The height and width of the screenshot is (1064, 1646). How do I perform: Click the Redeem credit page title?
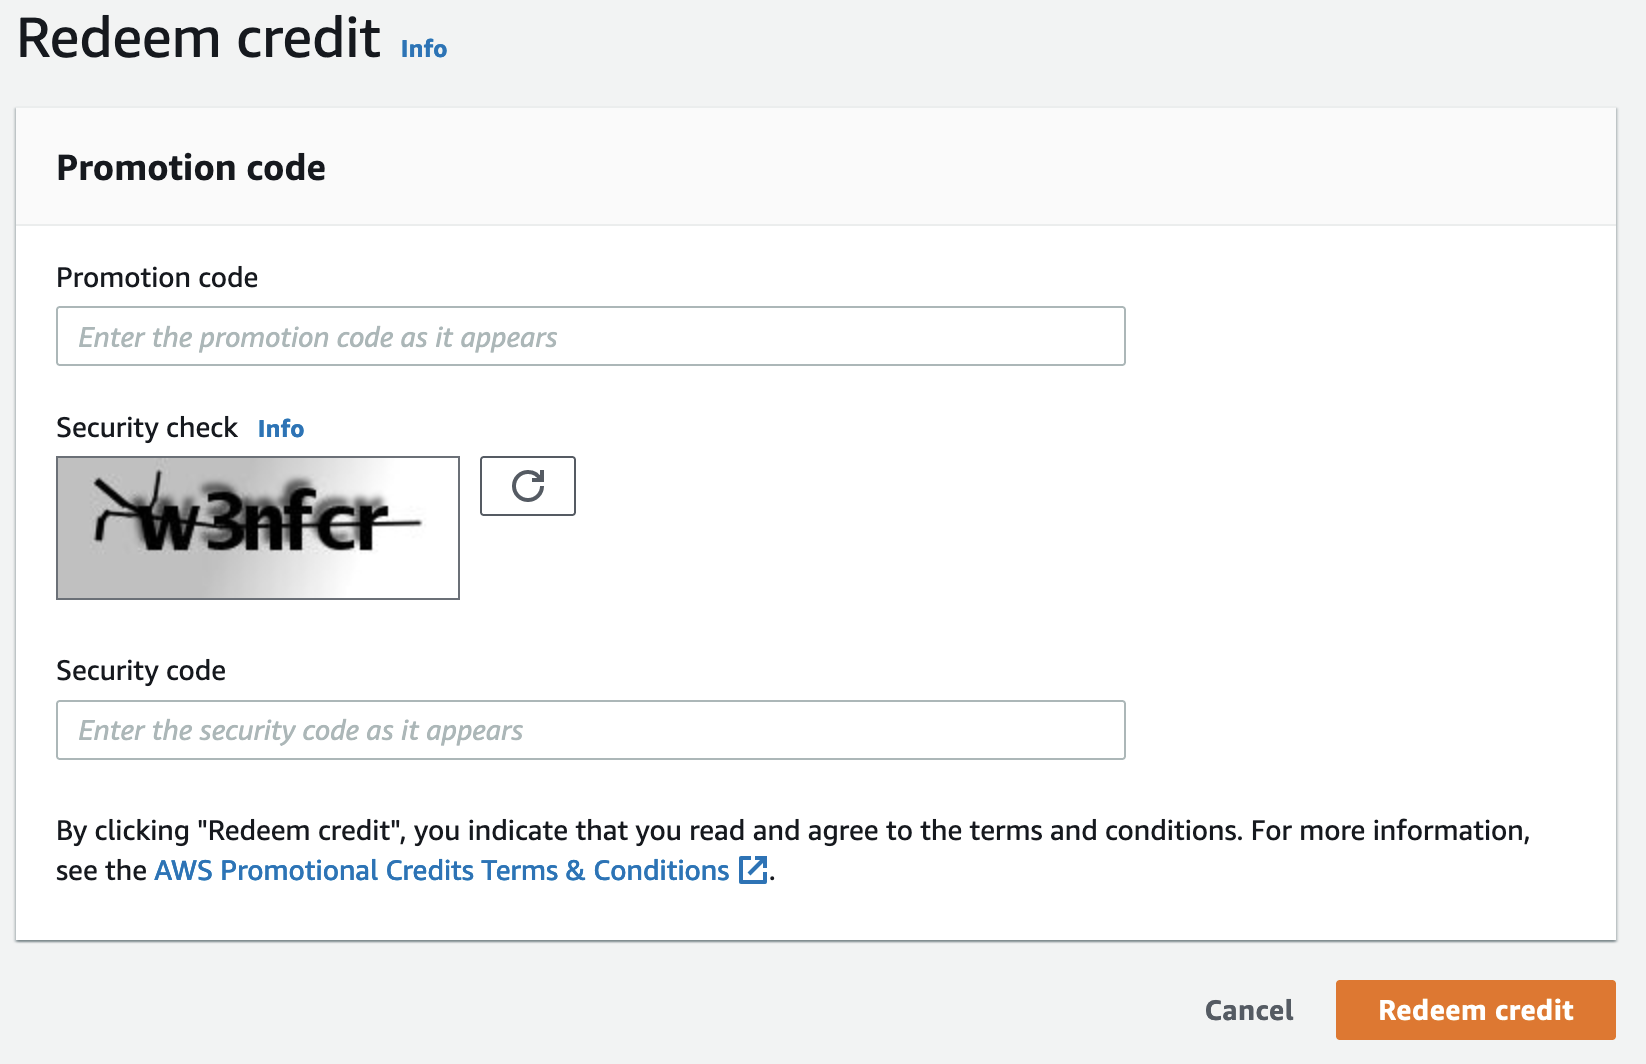[x=199, y=39]
